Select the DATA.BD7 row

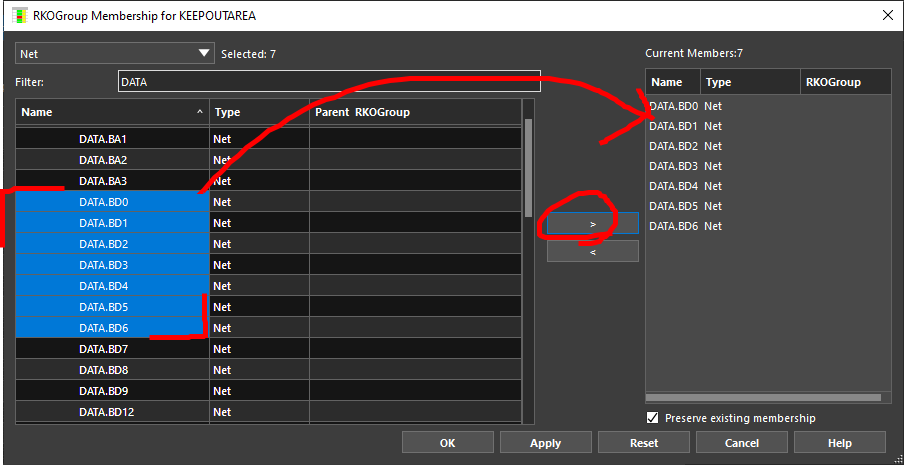point(268,349)
